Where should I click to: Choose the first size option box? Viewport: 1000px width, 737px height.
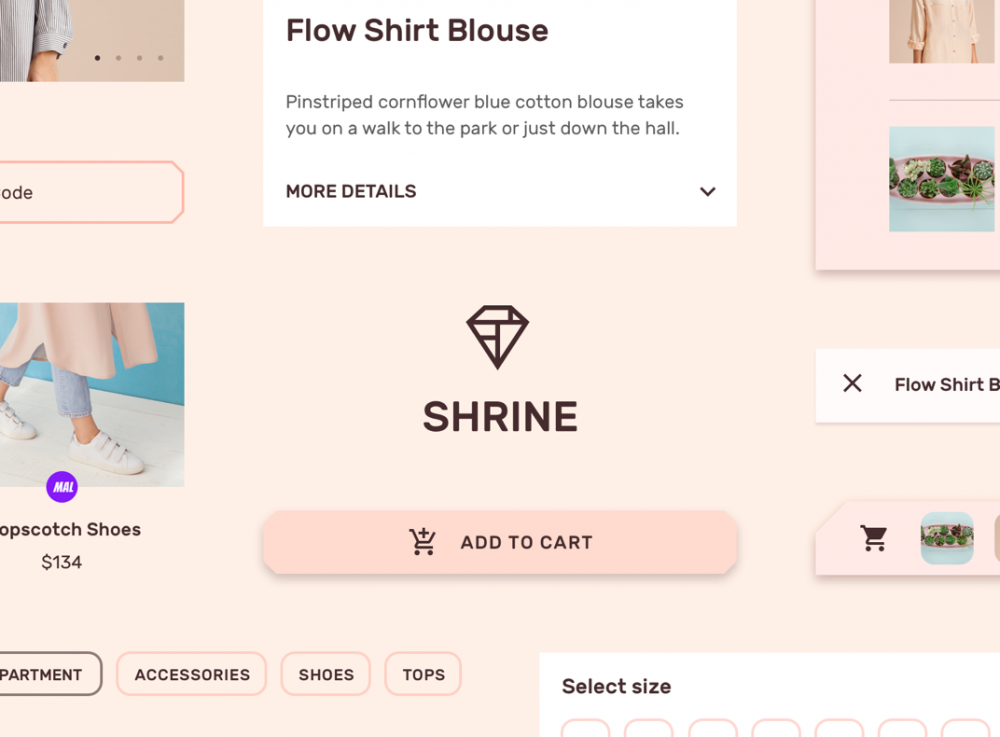click(585, 728)
